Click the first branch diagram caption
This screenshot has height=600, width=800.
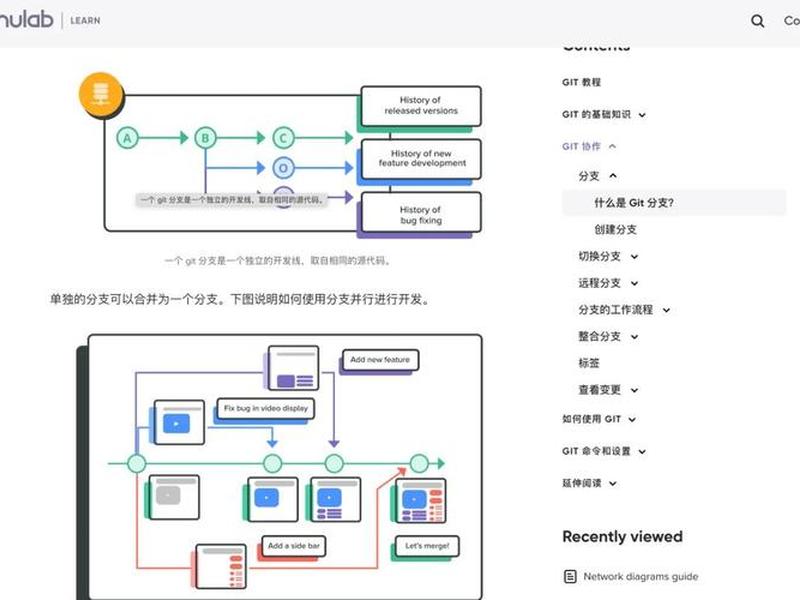[x=278, y=261]
